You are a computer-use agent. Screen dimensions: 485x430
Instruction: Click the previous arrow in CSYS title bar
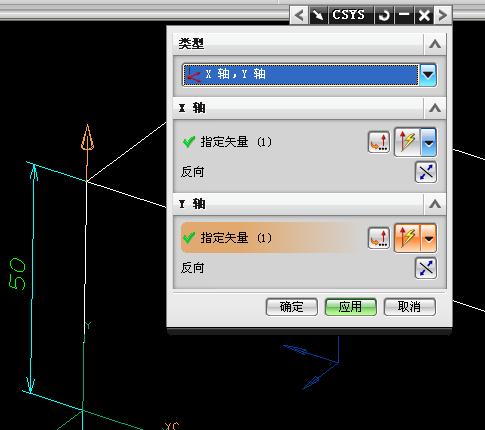pos(299,15)
